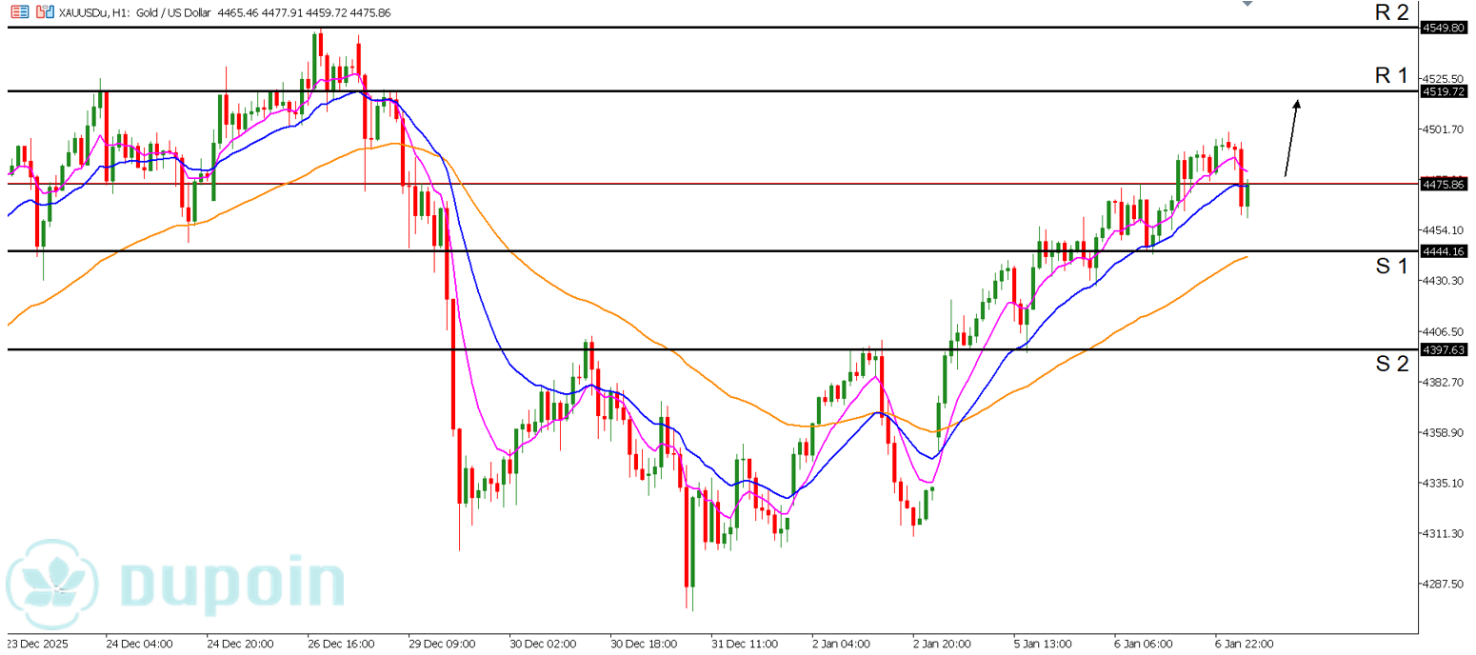This screenshot has width=1476, height=655.
Task: Select the 4444.16 price tag
Action: tap(1443, 251)
